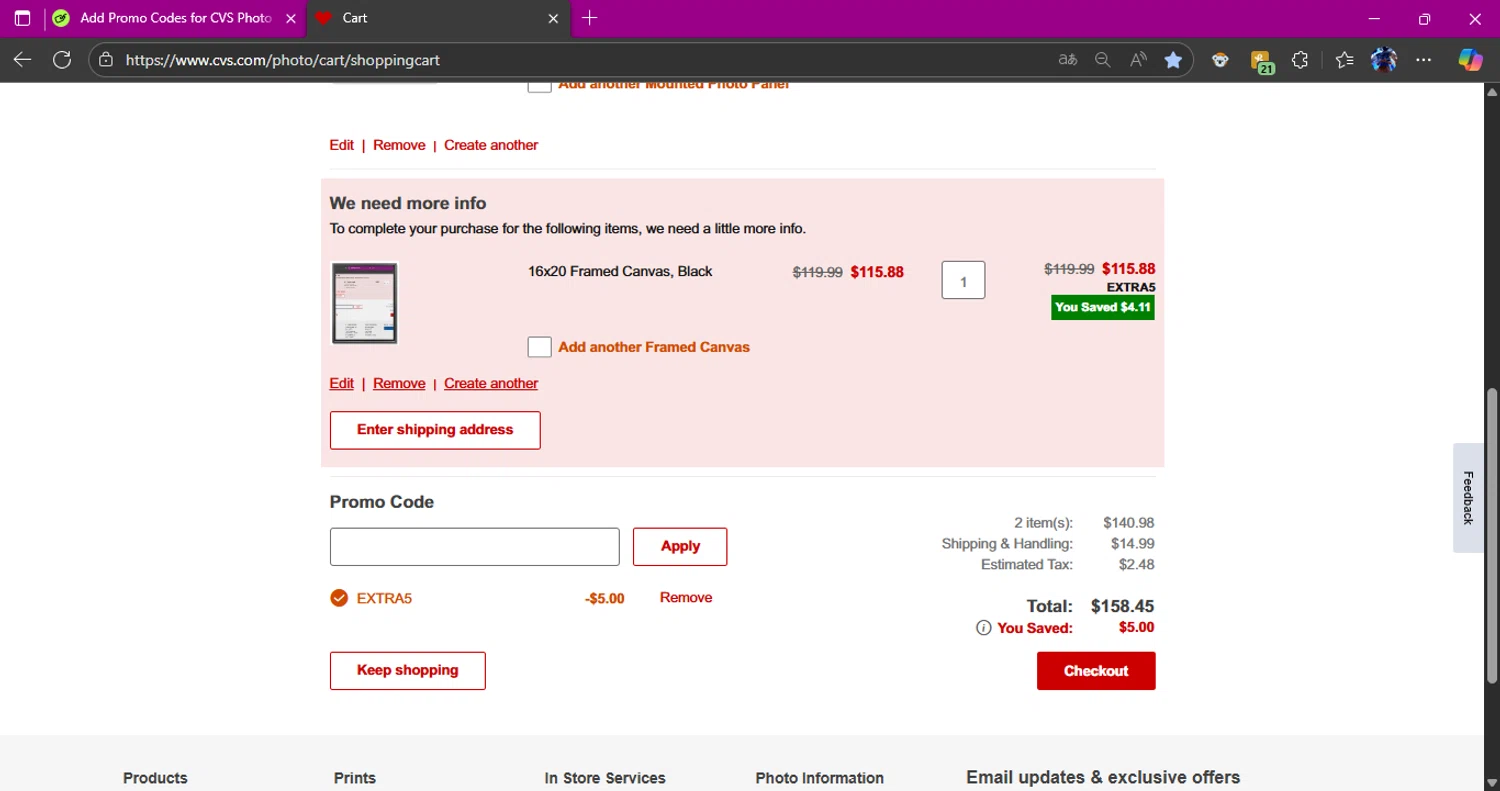Open the translate page icon in address bar

(1067, 60)
